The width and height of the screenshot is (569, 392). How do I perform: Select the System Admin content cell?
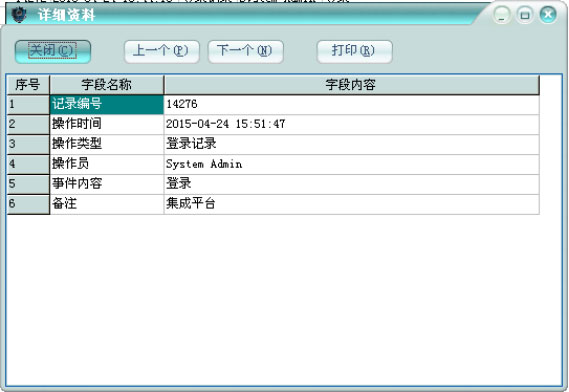point(351,164)
